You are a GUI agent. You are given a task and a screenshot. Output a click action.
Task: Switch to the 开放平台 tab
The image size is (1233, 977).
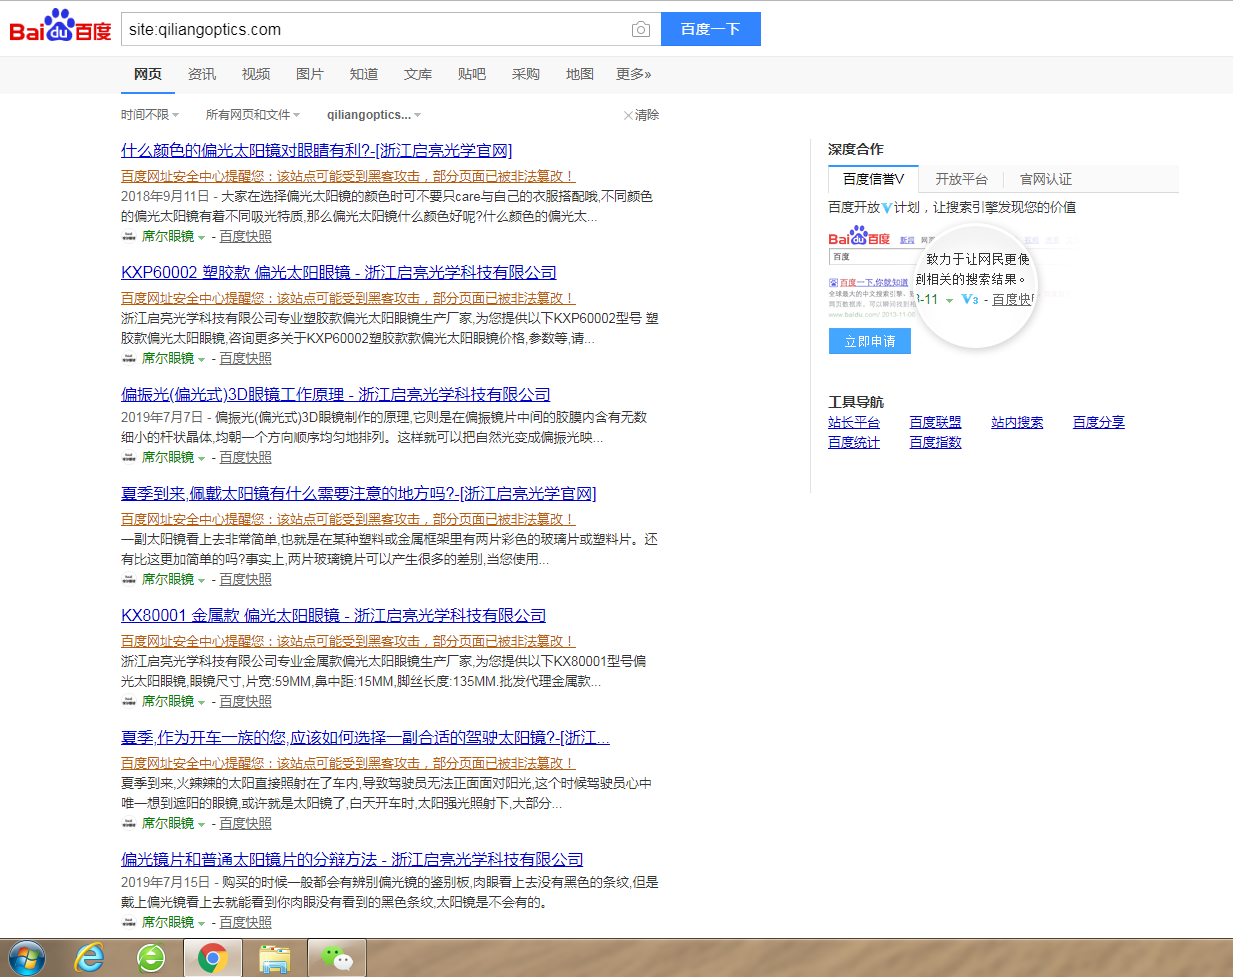pyautogui.click(x=961, y=179)
